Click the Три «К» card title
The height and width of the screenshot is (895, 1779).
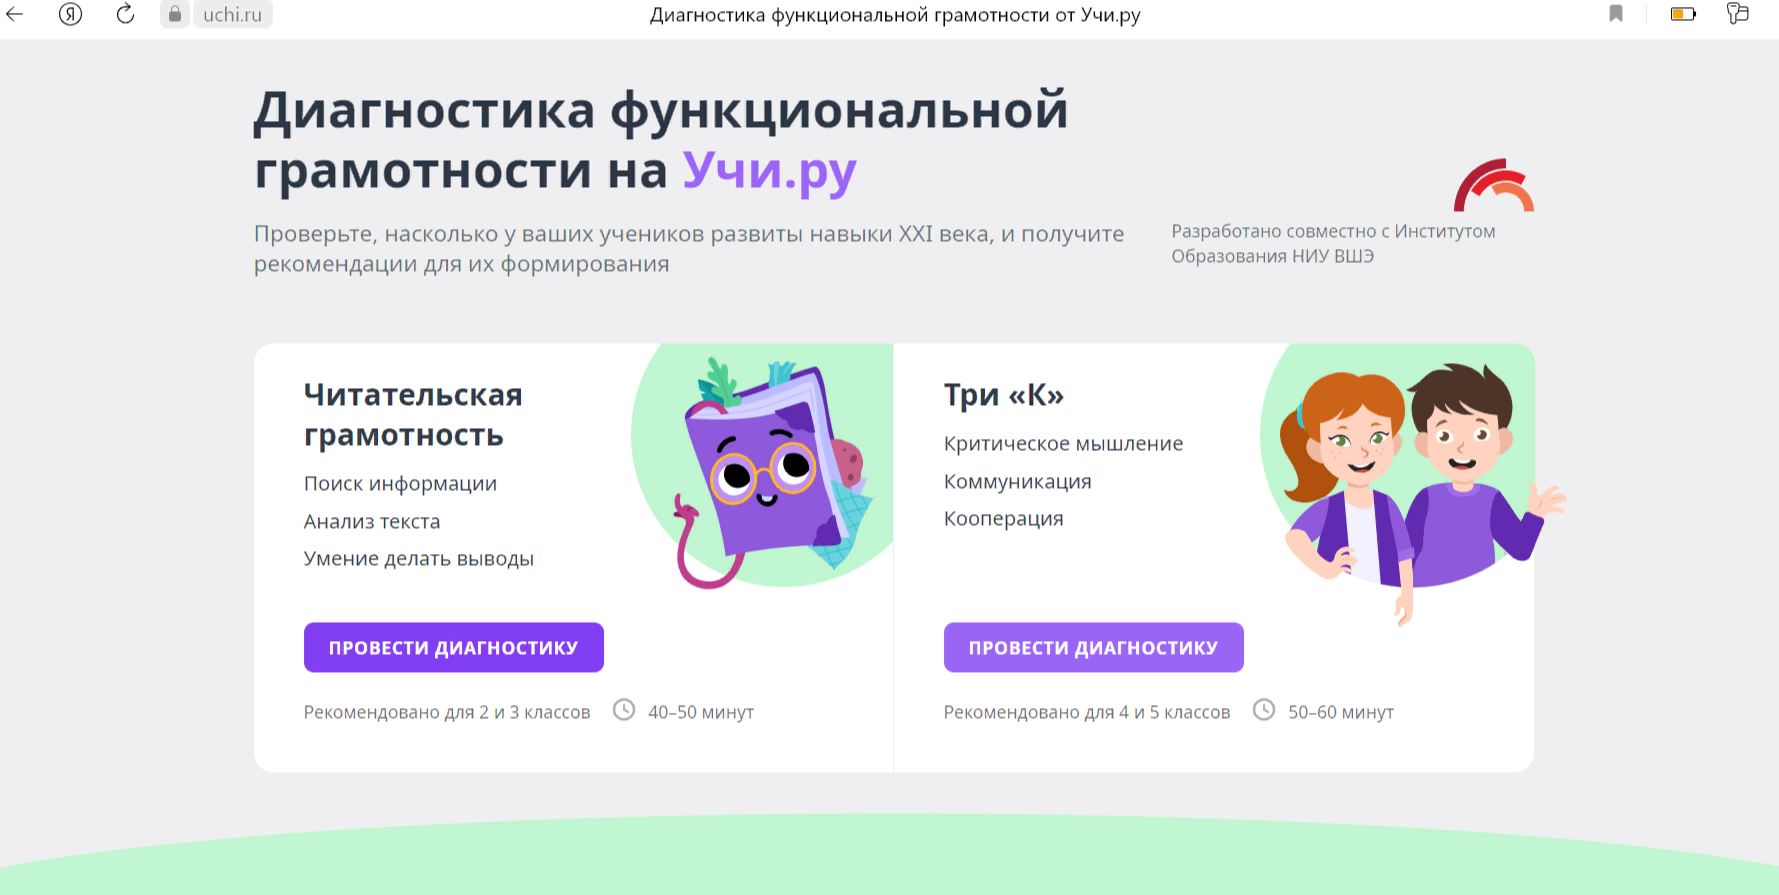coord(1004,395)
